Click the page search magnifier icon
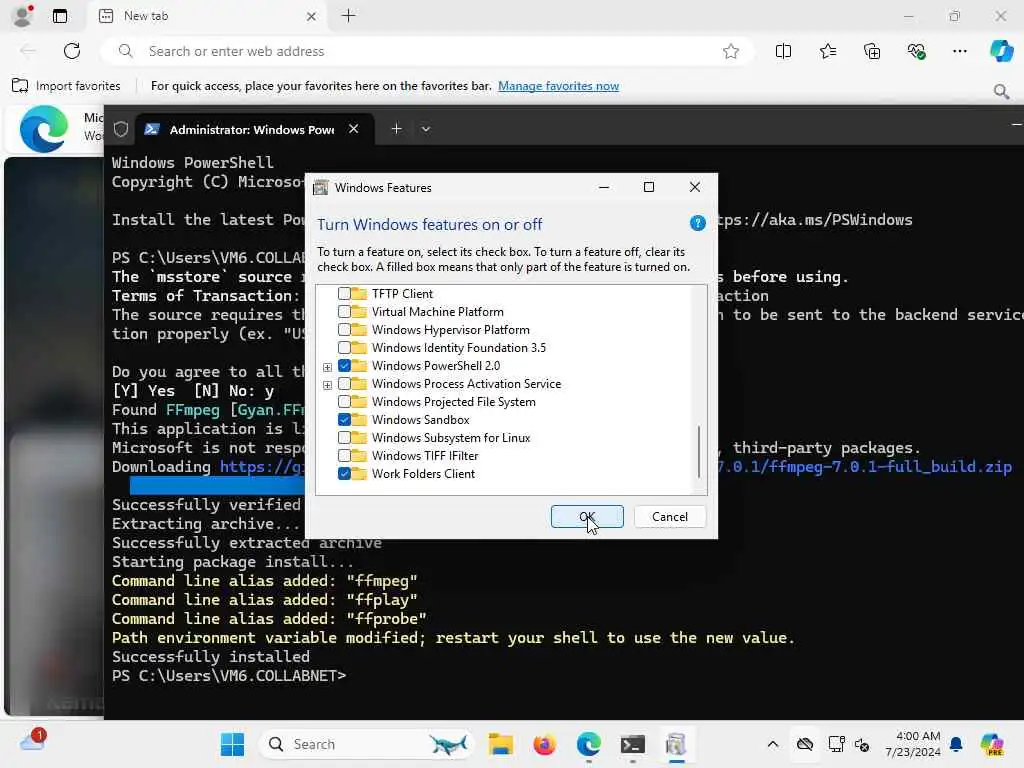The height and width of the screenshot is (768, 1024). pyautogui.click(x=1001, y=91)
